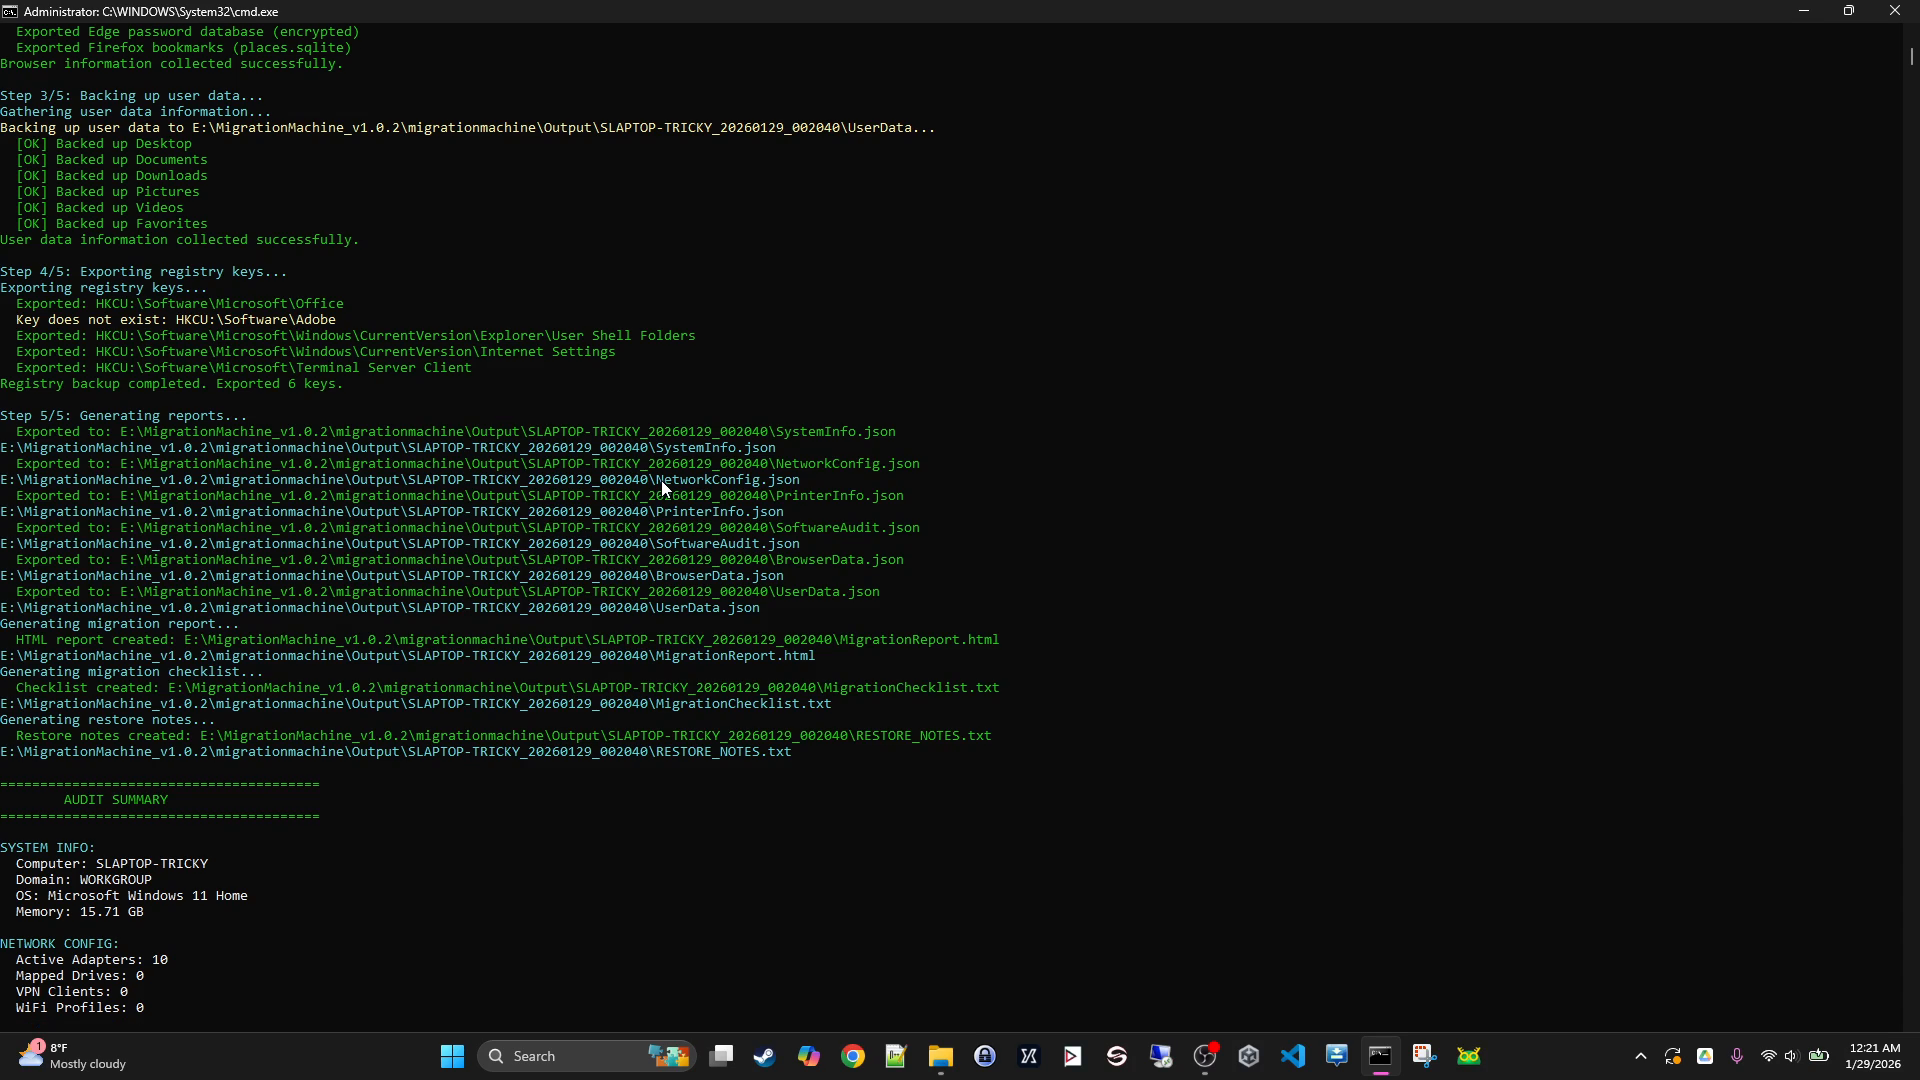Image resolution: width=1920 pixels, height=1080 pixels.
Task: Open File Explorer from the taskbar
Action: pos(940,1056)
